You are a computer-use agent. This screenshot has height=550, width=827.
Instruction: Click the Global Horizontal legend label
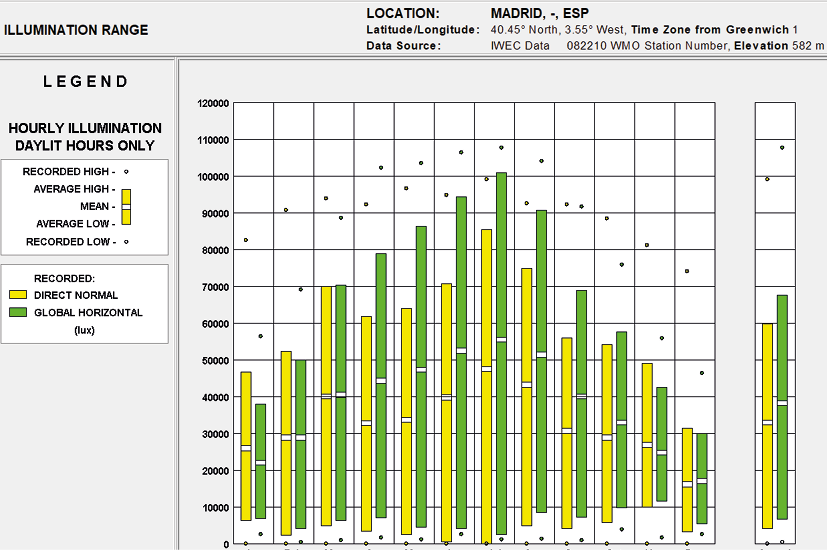point(88,313)
